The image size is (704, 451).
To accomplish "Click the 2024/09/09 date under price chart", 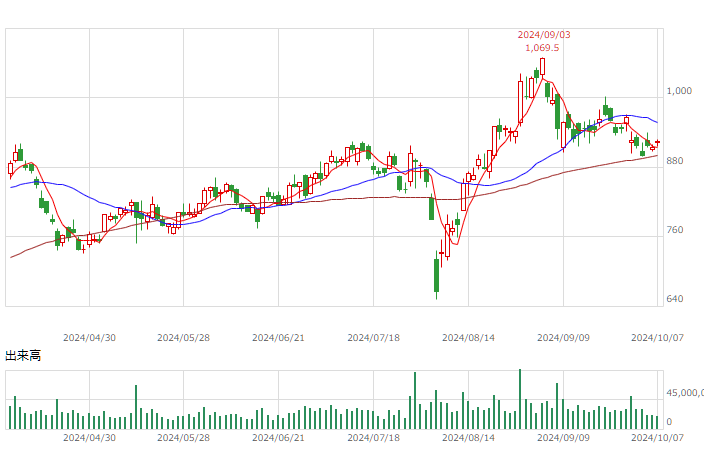I will click(x=563, y=338).
